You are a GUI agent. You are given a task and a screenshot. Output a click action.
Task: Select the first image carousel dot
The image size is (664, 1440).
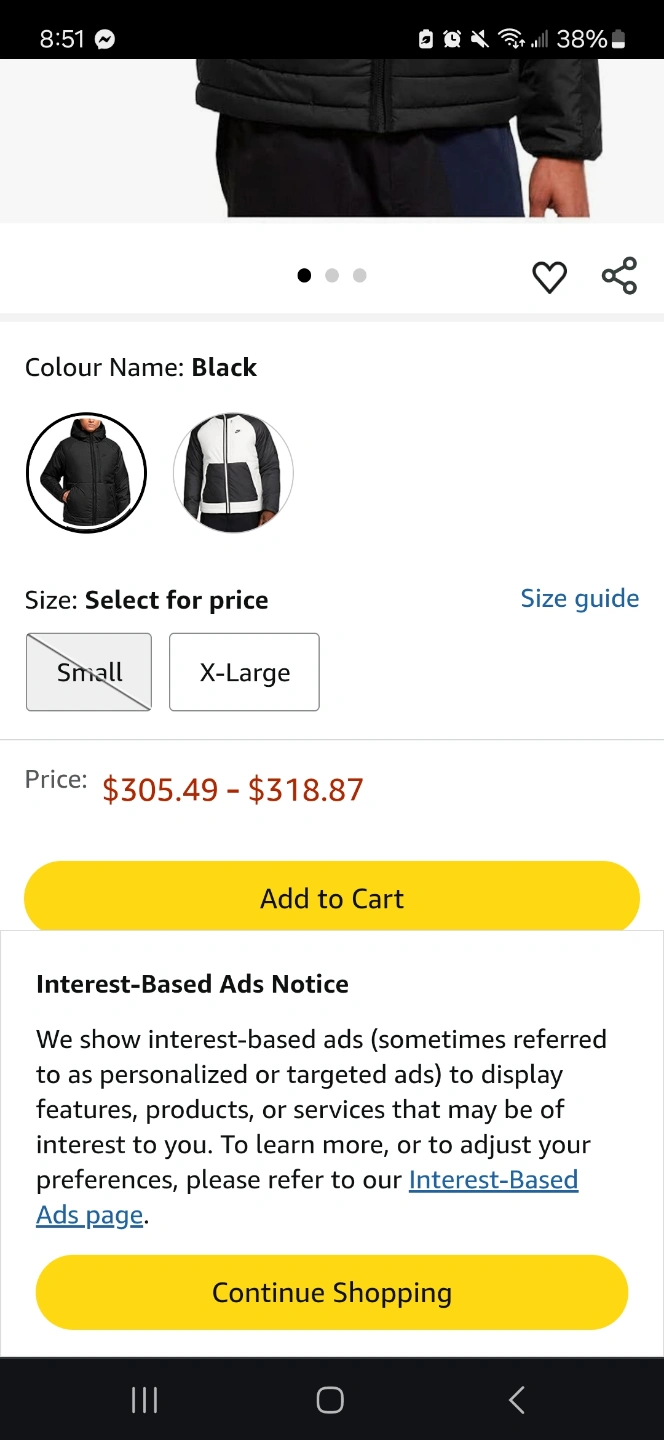click(304, 276)
